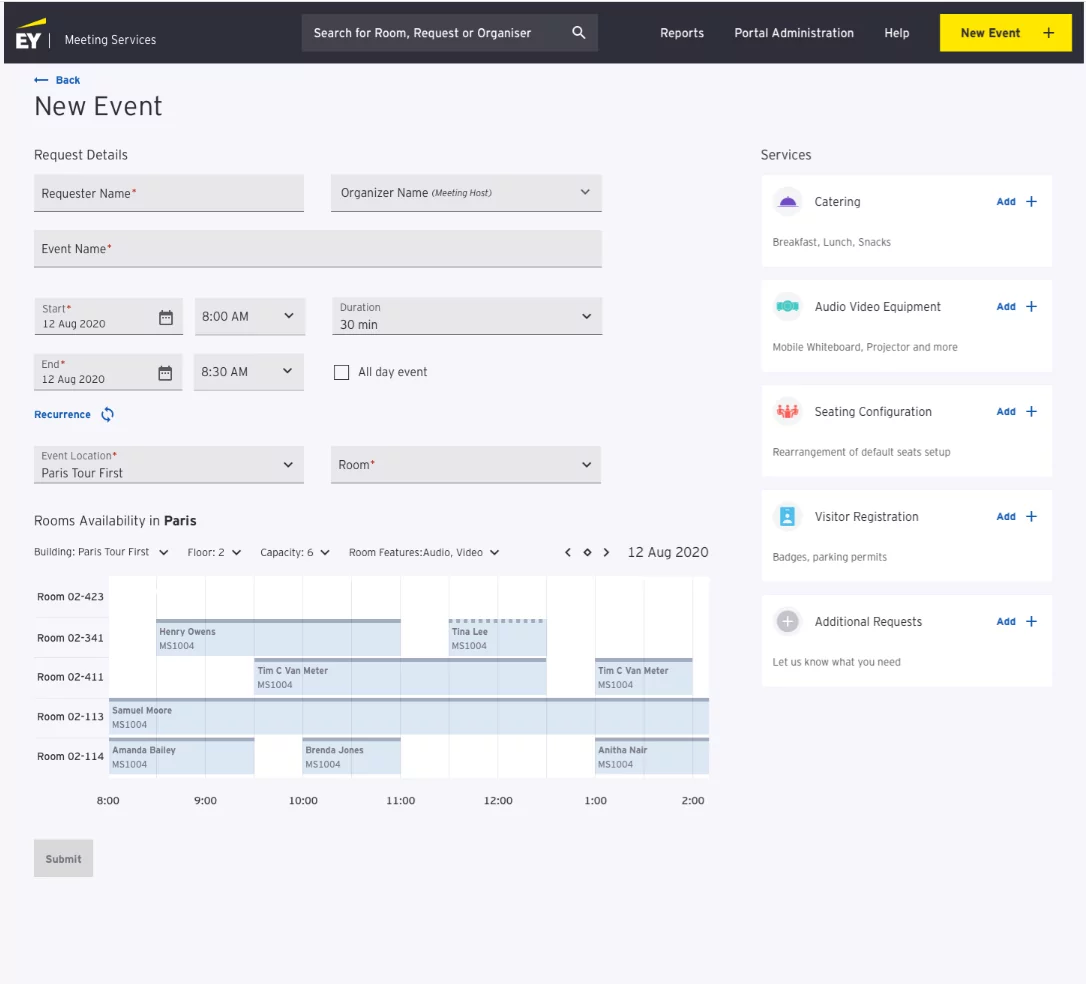Open Portal Administration menu
Image resolution: width=1086 pixels, height=984 pixels.
pyautogui.click(x=794, y=33)
